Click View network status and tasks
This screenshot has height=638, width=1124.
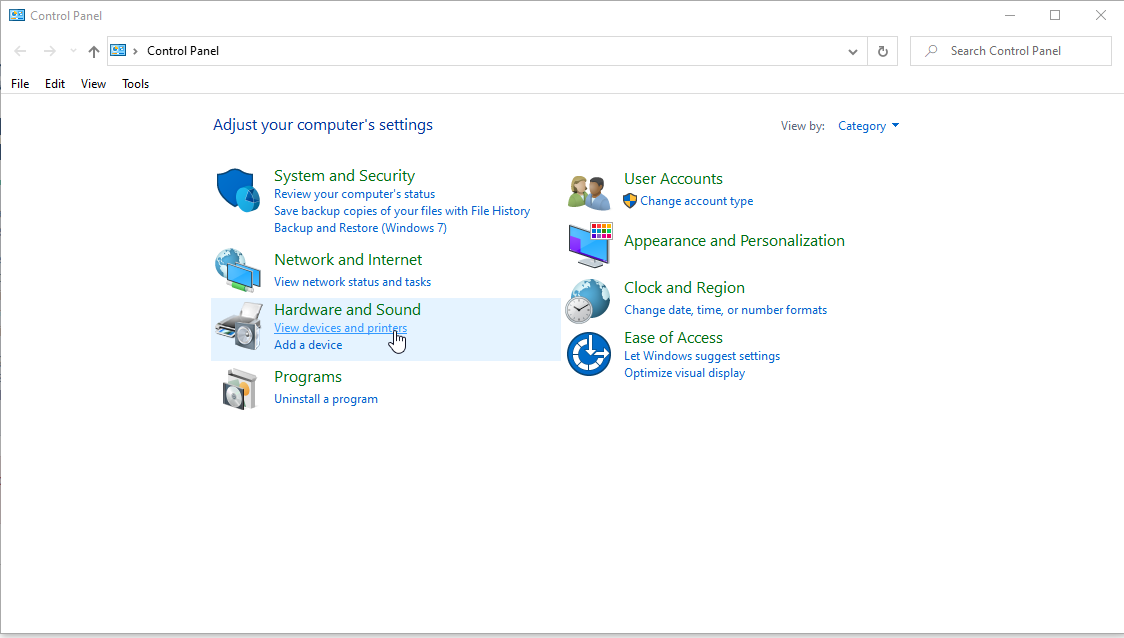tap(352, 282)
